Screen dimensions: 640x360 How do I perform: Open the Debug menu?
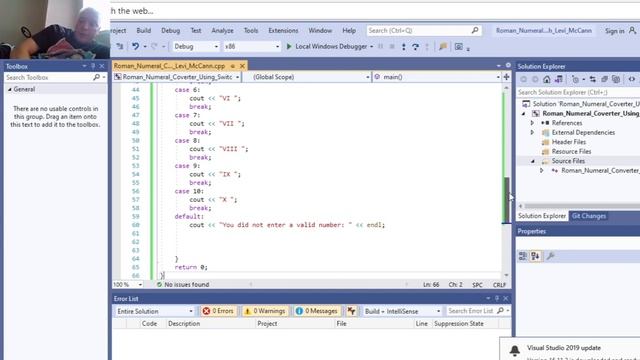click(x=170, y=31)
